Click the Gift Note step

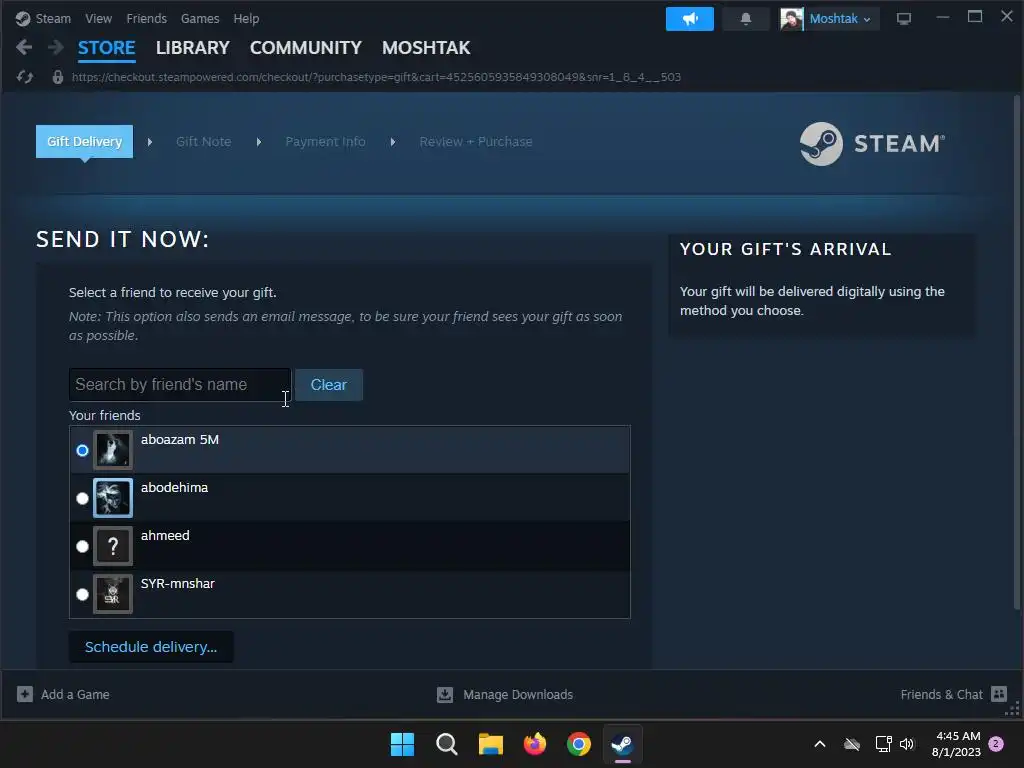[203, 142]
